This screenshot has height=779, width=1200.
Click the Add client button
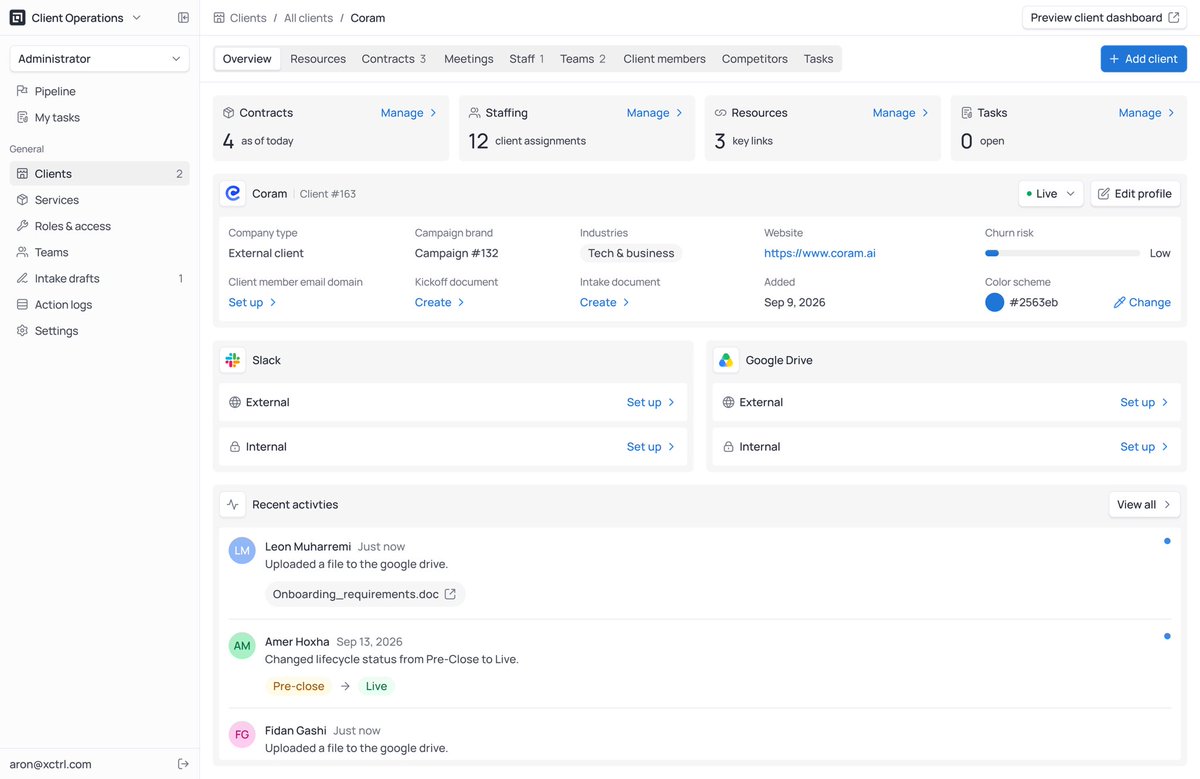1144,59
